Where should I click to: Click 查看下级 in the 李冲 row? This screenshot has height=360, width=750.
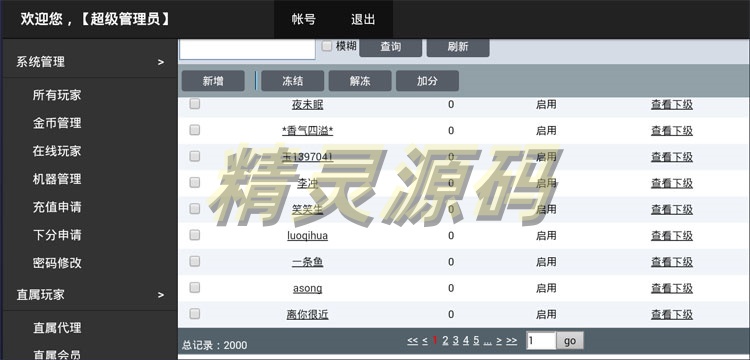(672, 183)
